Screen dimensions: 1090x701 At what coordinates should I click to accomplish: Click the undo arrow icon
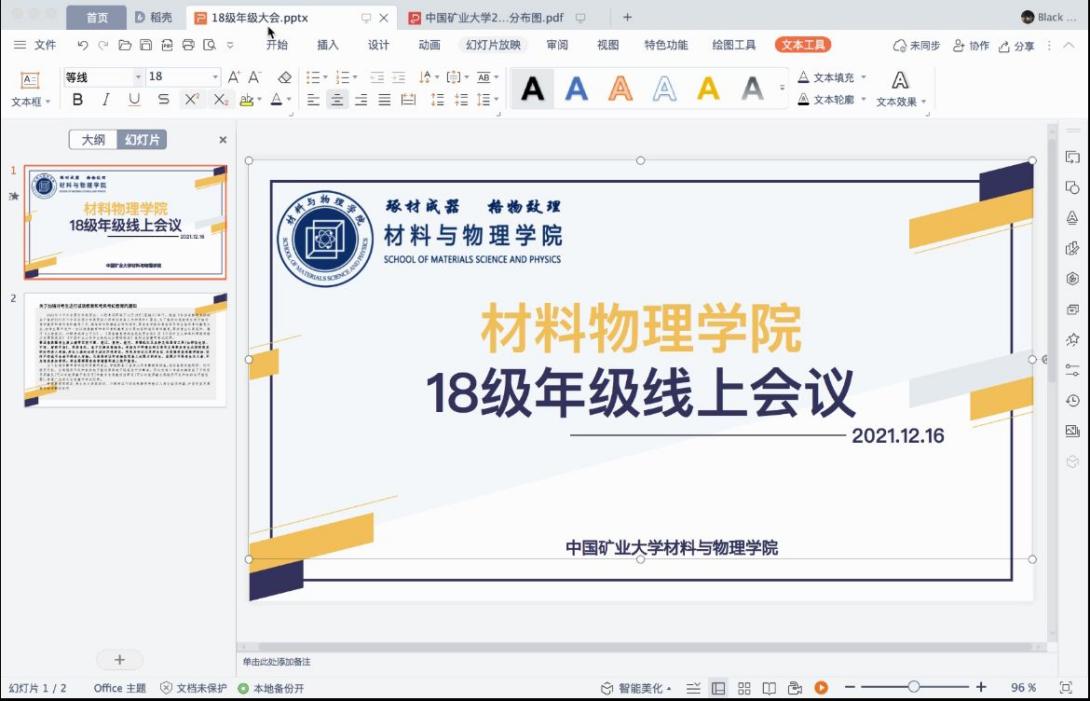coord(82,45)
